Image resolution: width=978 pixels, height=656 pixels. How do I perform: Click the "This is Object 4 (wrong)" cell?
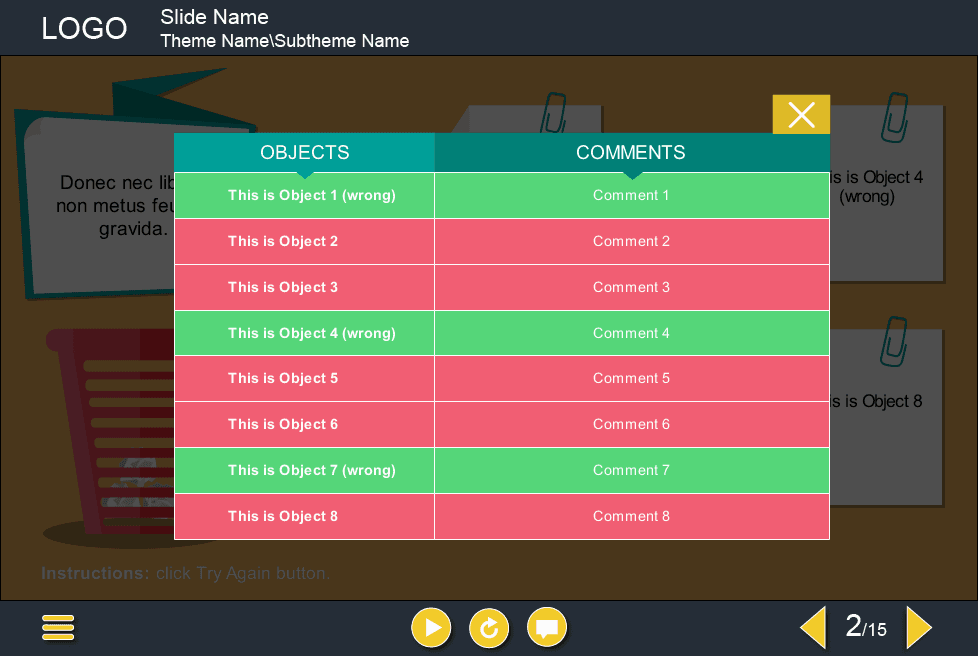(x=311, y=333)
